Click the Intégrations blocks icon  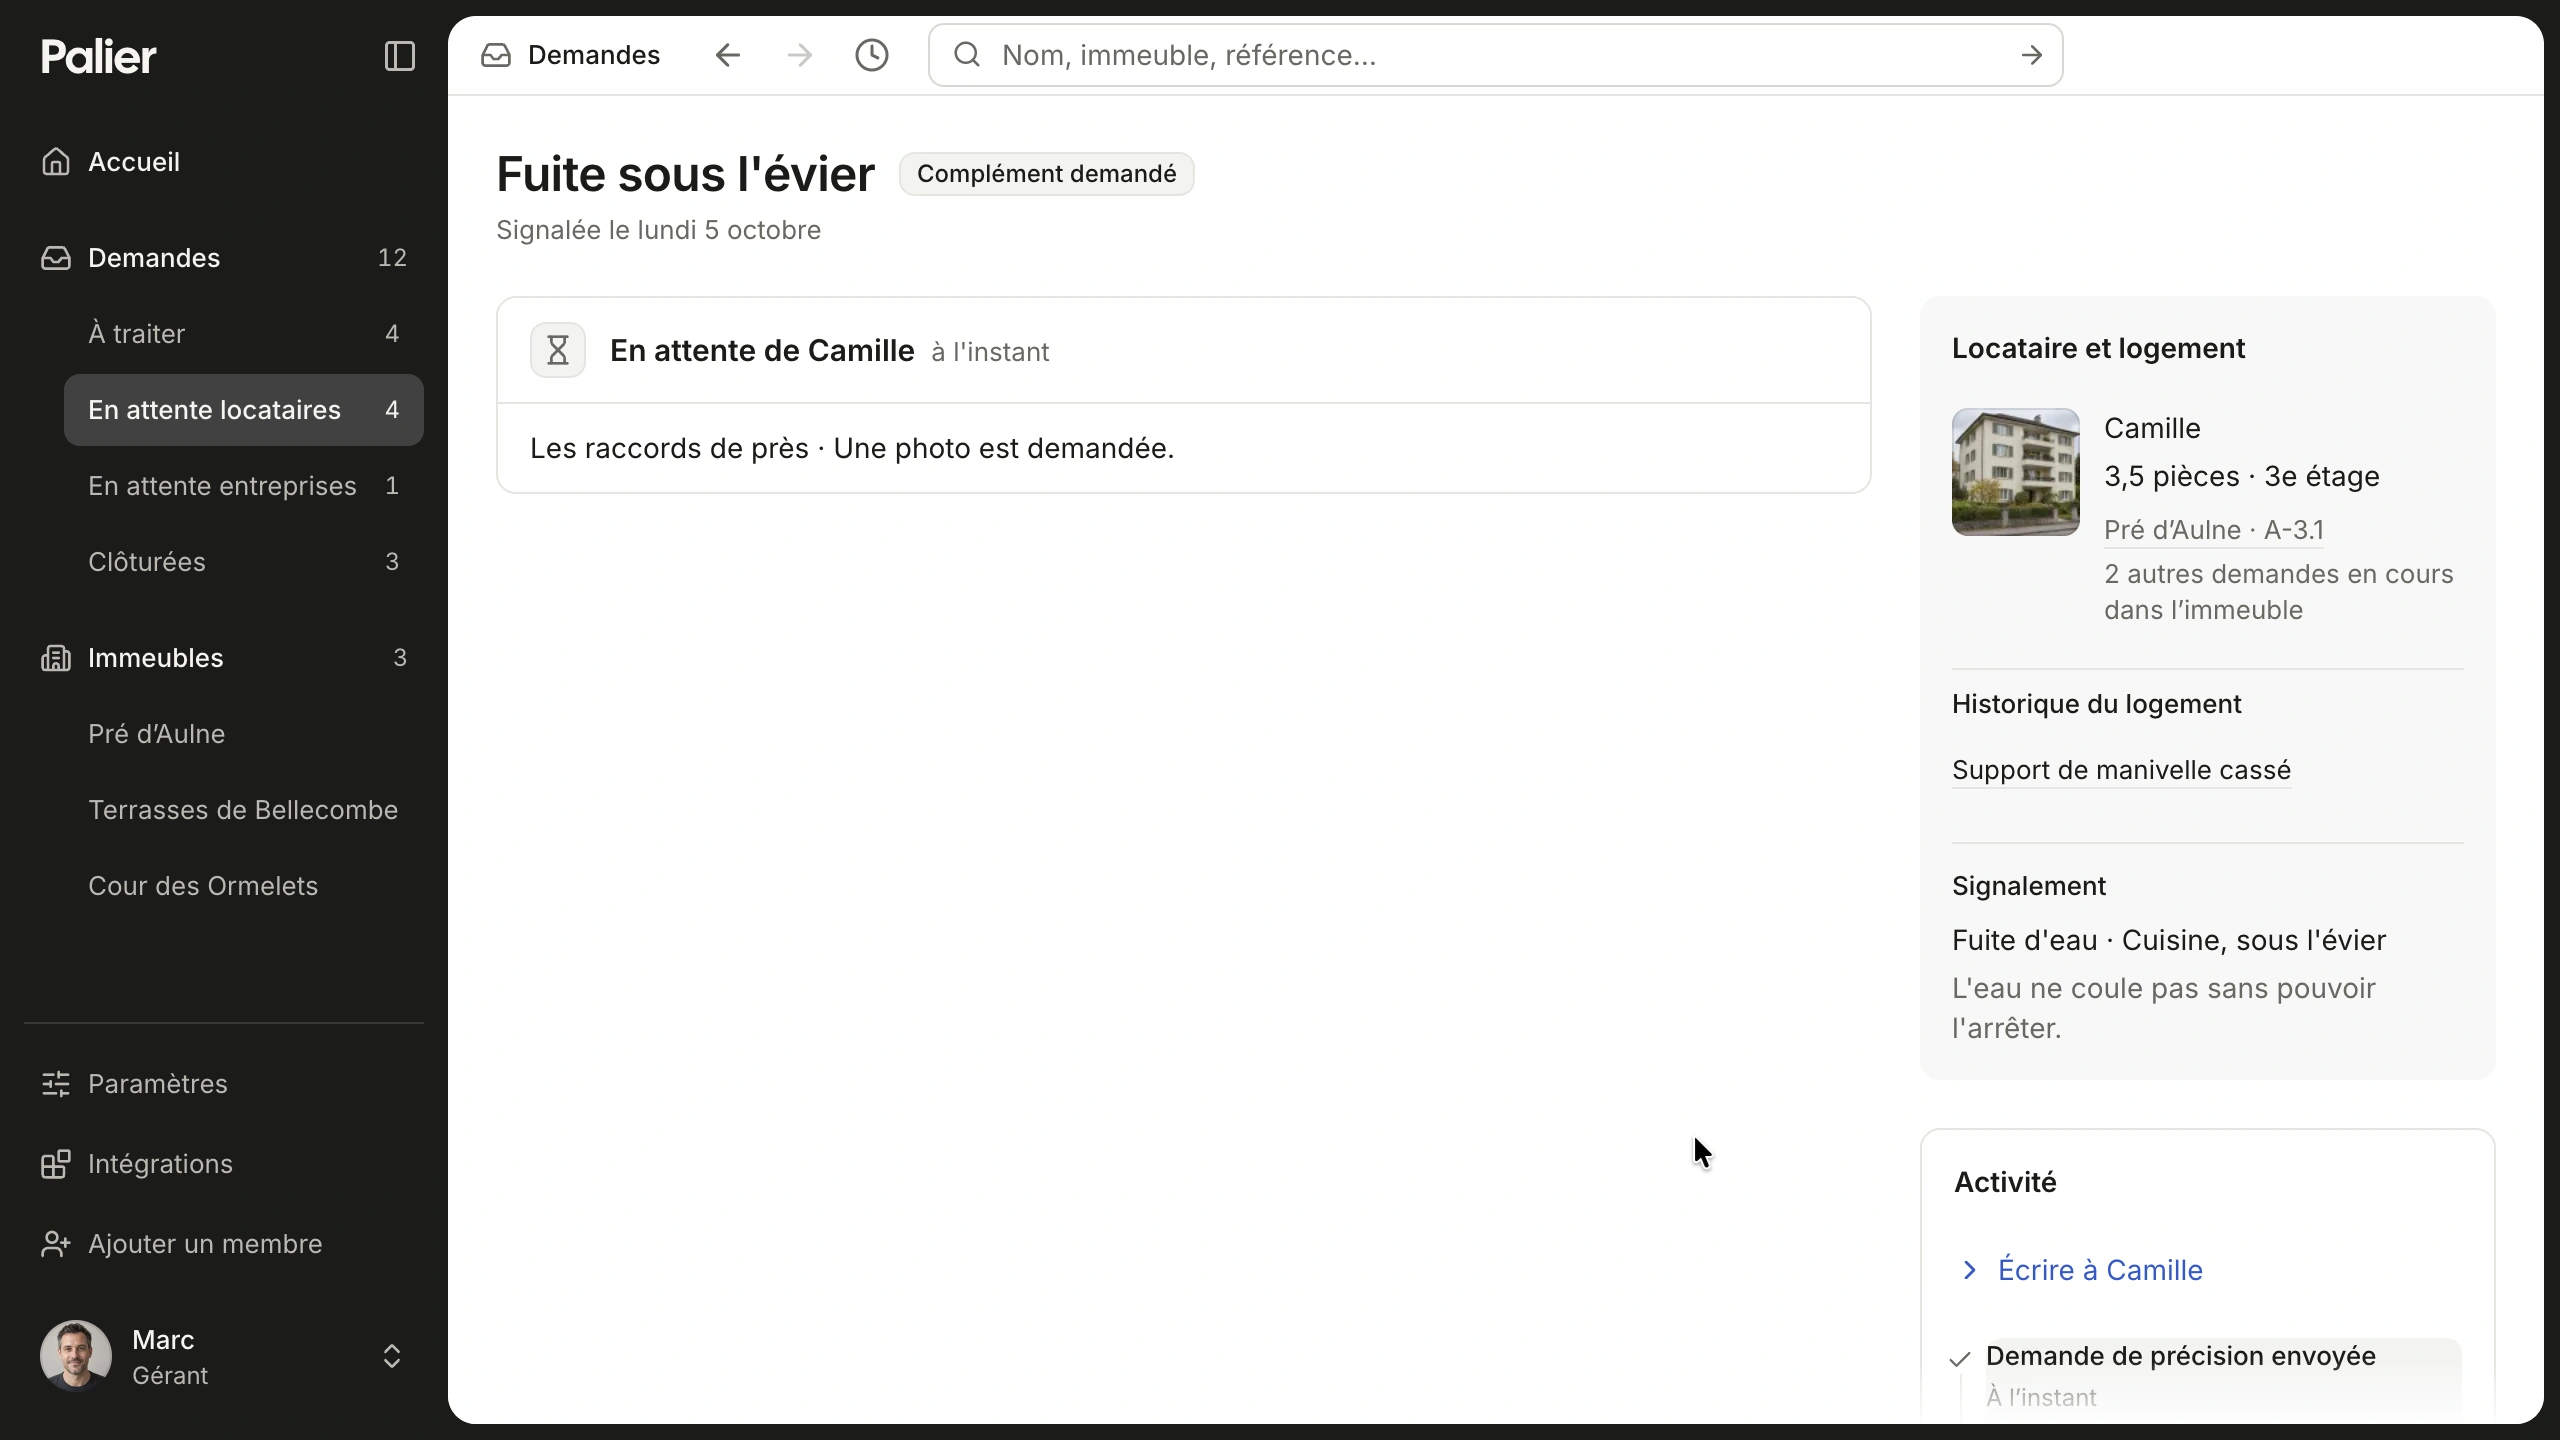(56, 1164)
